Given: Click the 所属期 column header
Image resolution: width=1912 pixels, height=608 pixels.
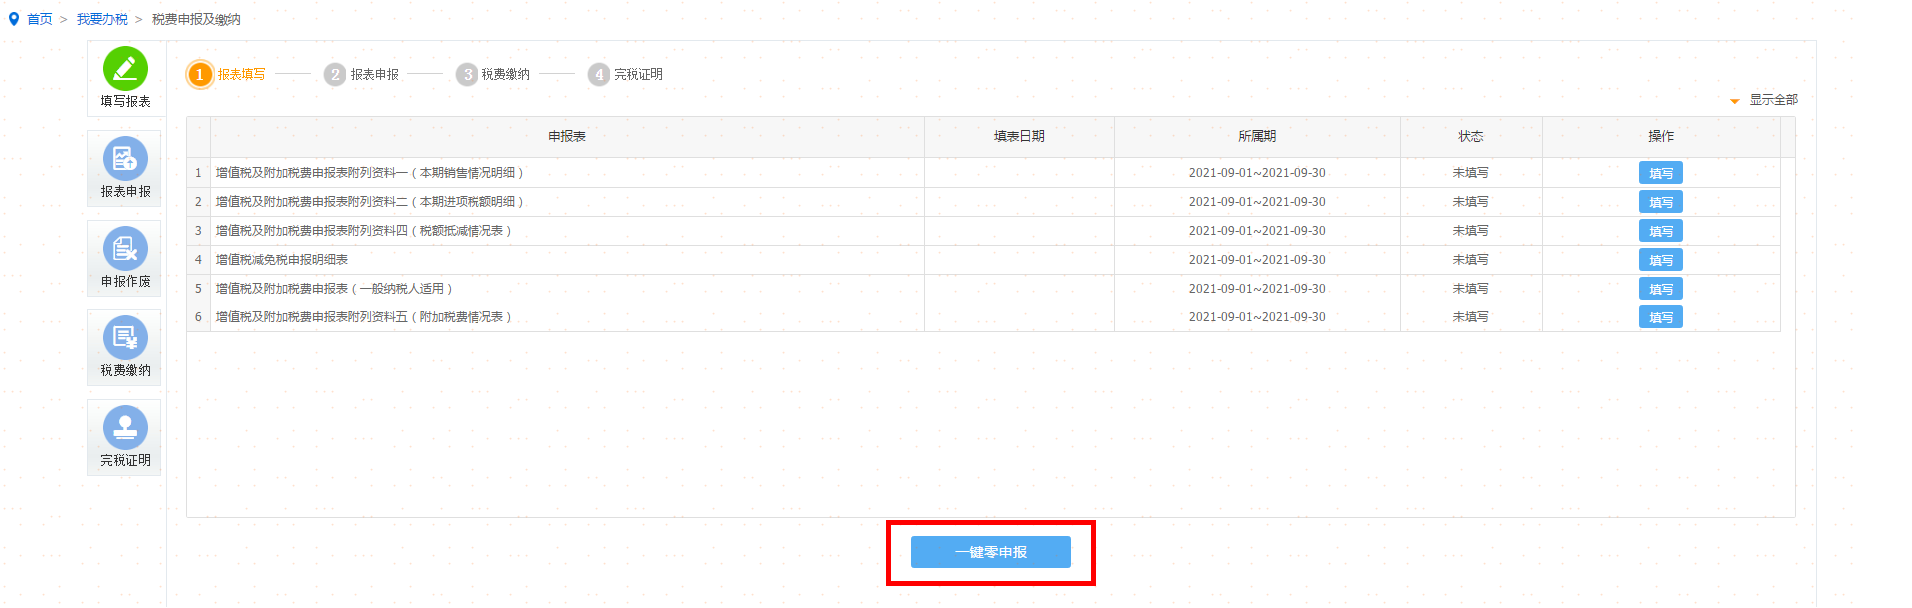Looking at the screenshot, I should [x=1257, y=137].
